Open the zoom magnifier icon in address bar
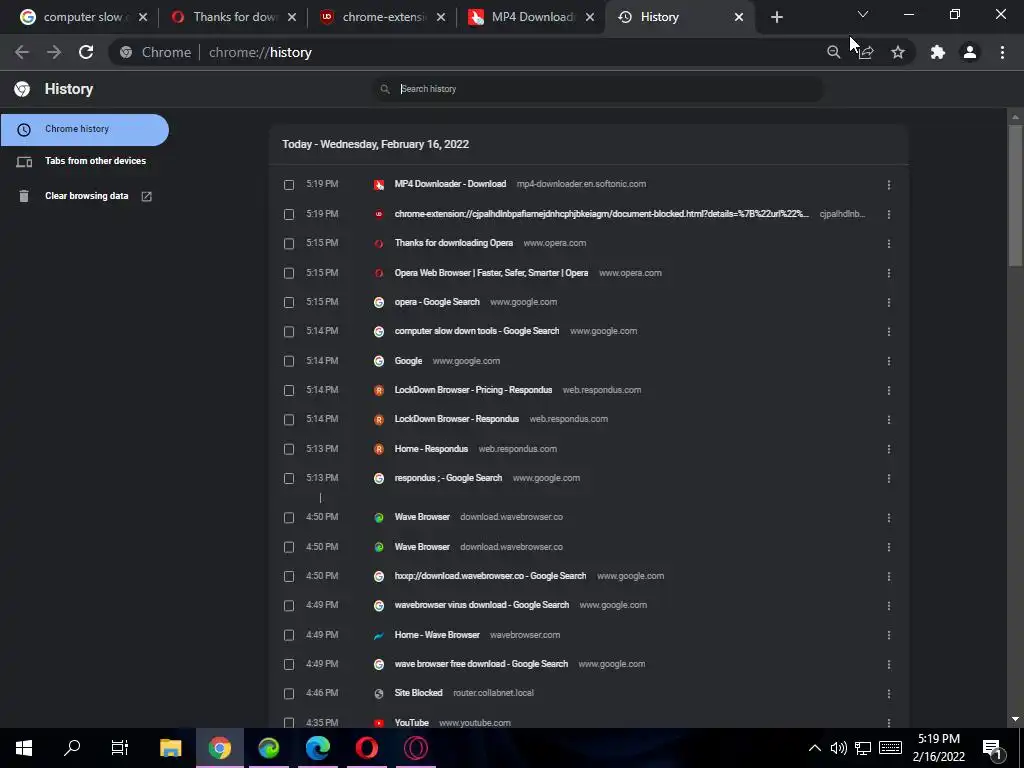1024x768 pixels. 833,52
